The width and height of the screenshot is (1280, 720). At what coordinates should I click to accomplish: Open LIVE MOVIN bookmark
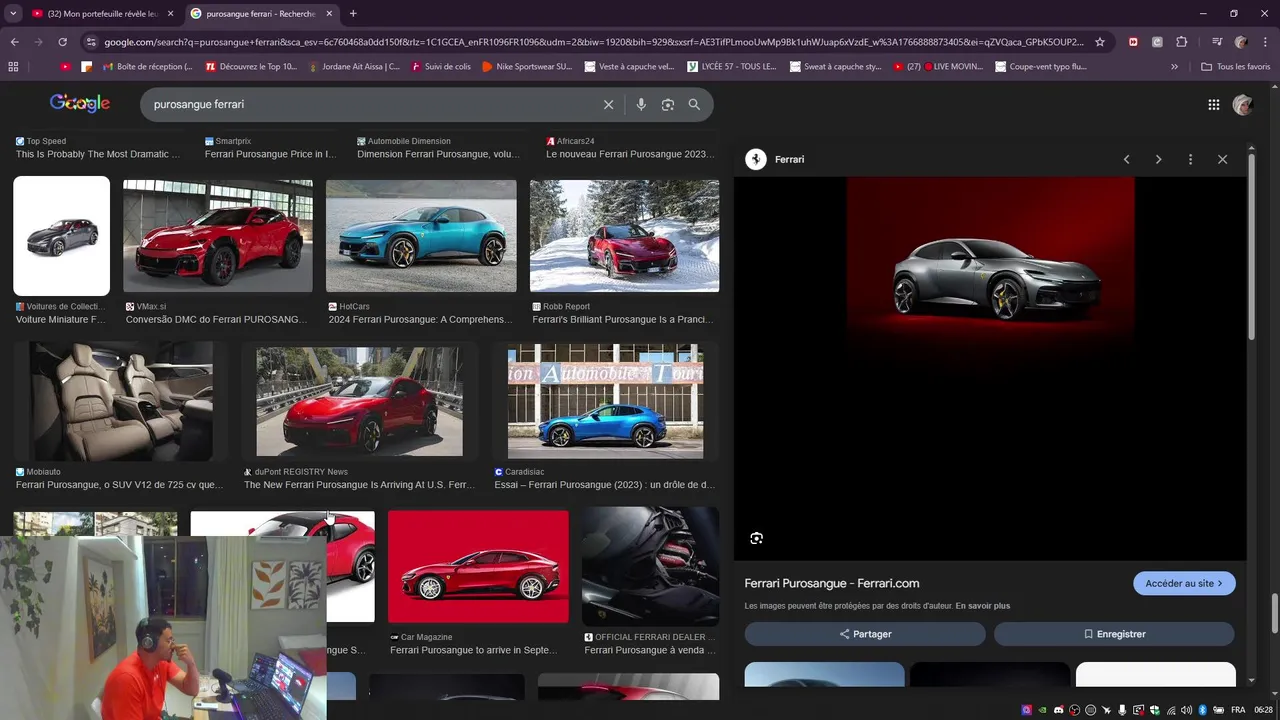click(x=939, y=67)
